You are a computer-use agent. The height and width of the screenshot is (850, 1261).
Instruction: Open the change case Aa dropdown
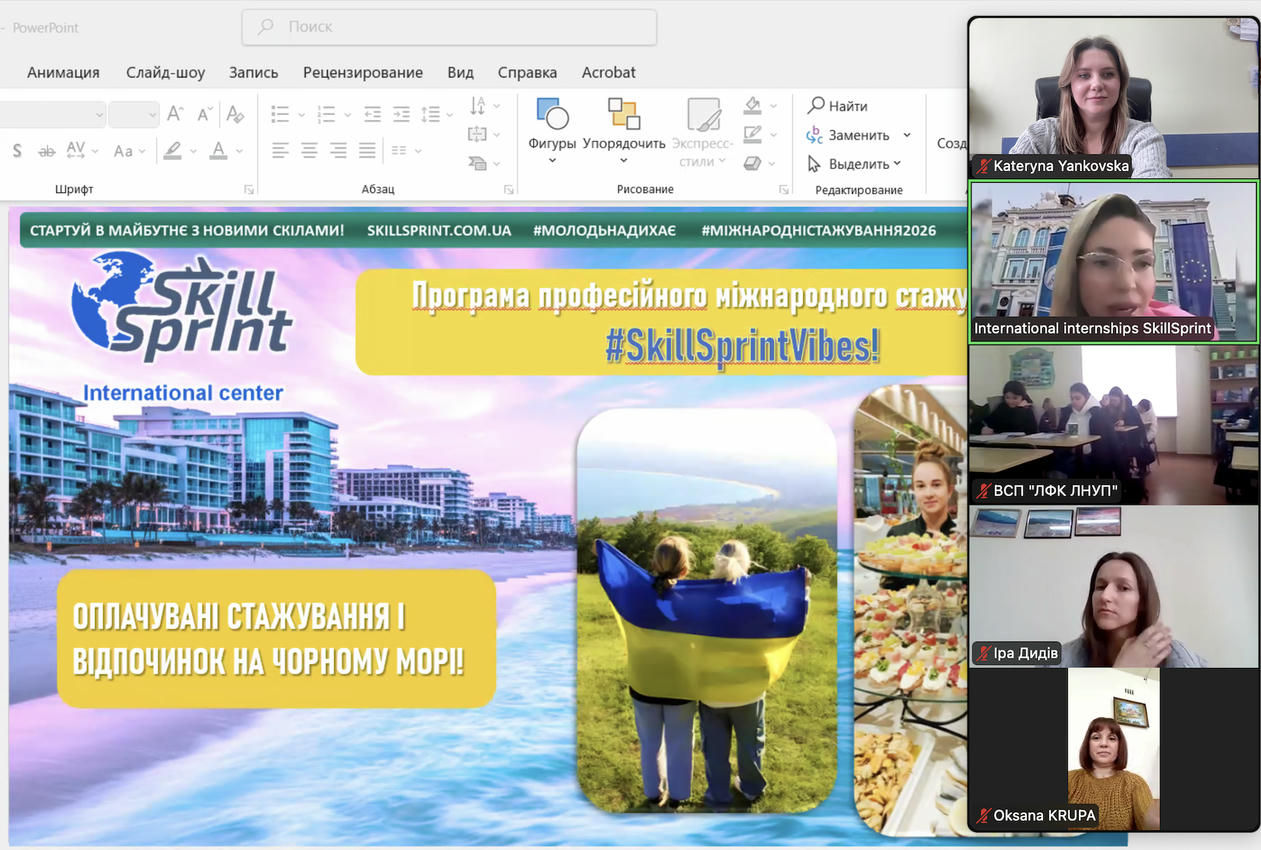tap(128, 151)
